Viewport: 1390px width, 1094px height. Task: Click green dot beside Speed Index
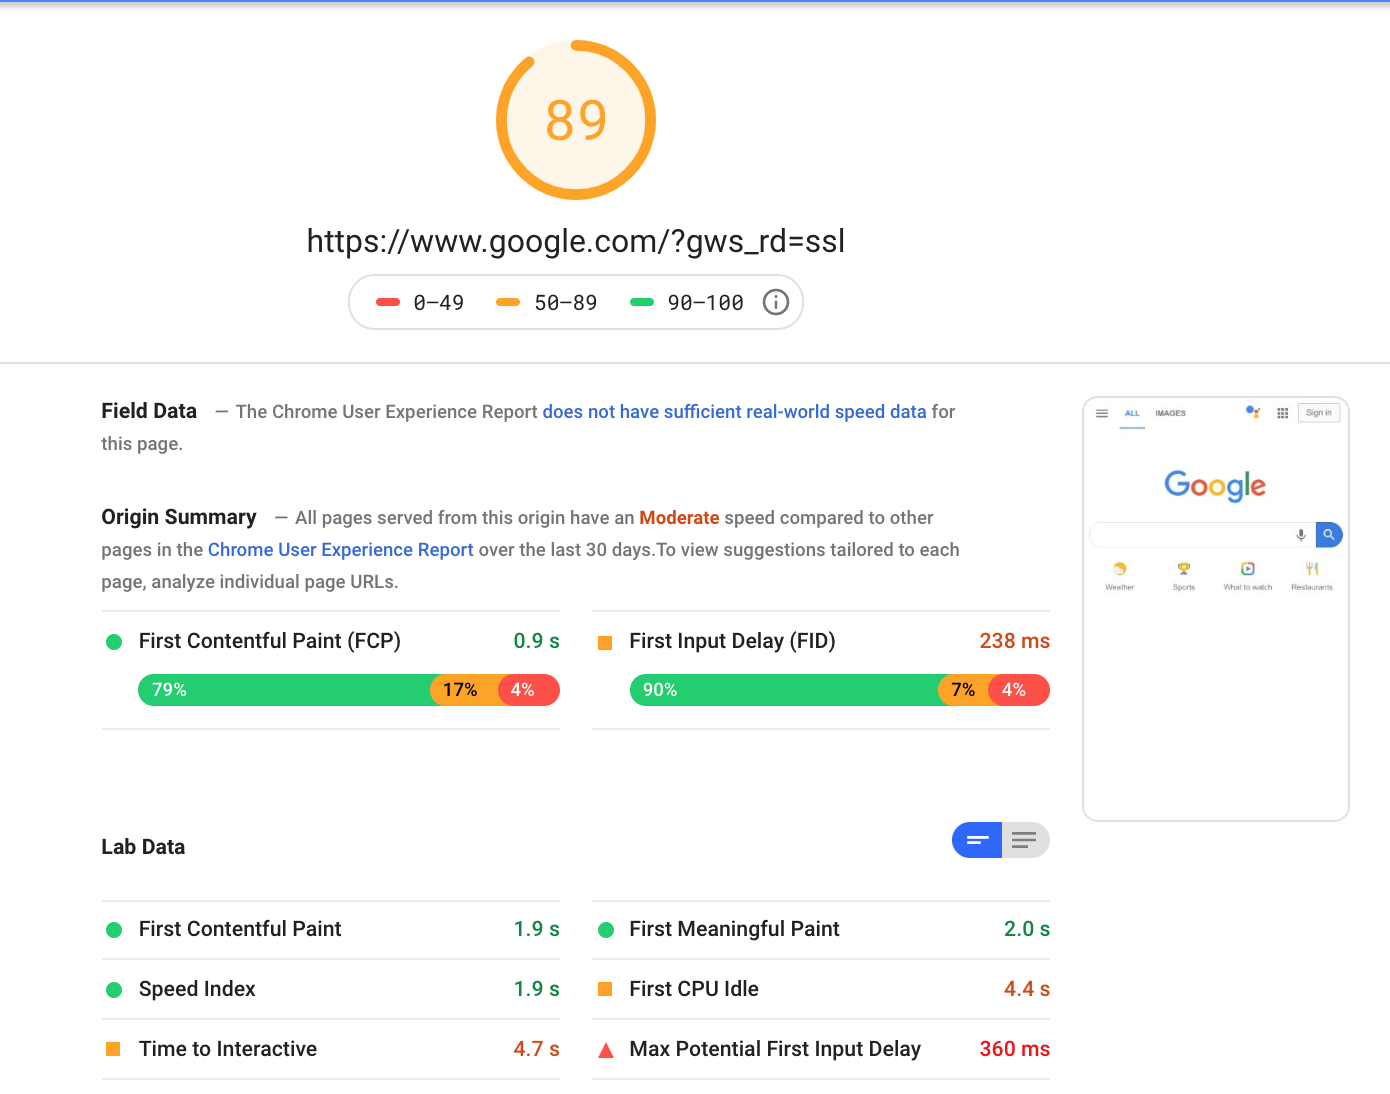[x=114, y=990]
